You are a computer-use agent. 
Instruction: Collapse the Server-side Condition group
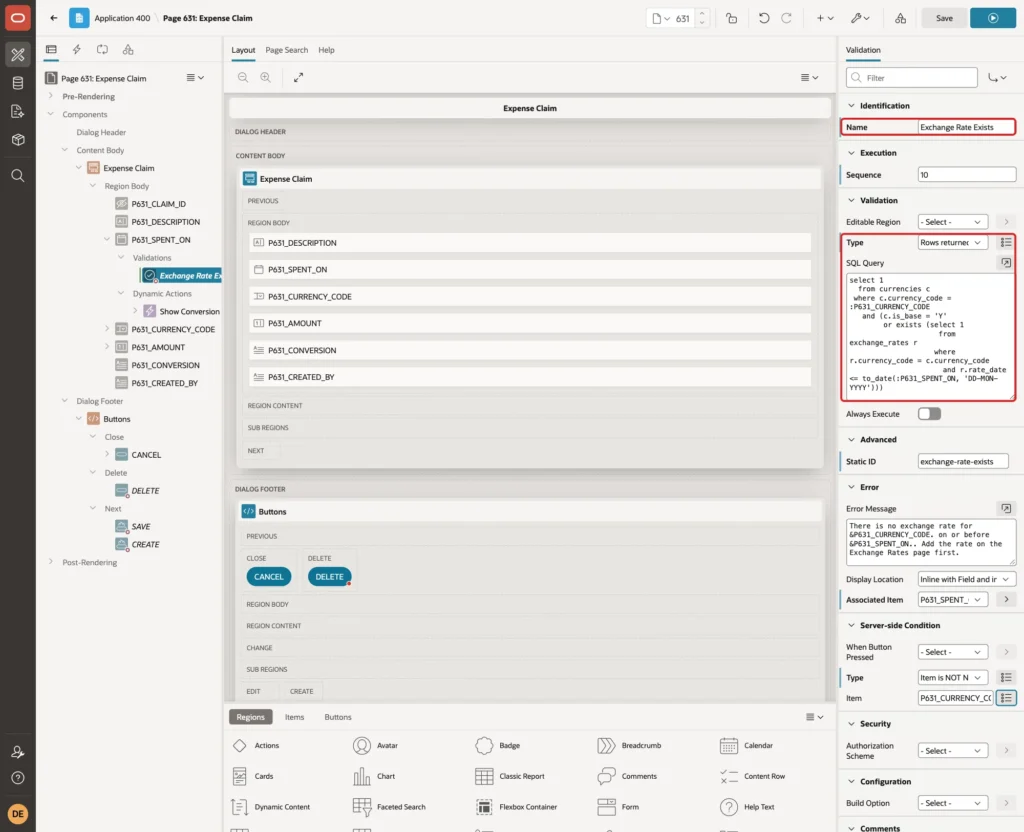[851, 626]
